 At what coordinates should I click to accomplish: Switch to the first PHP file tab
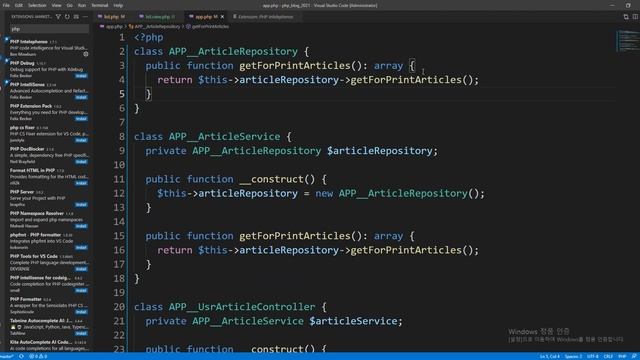point(111,17)
